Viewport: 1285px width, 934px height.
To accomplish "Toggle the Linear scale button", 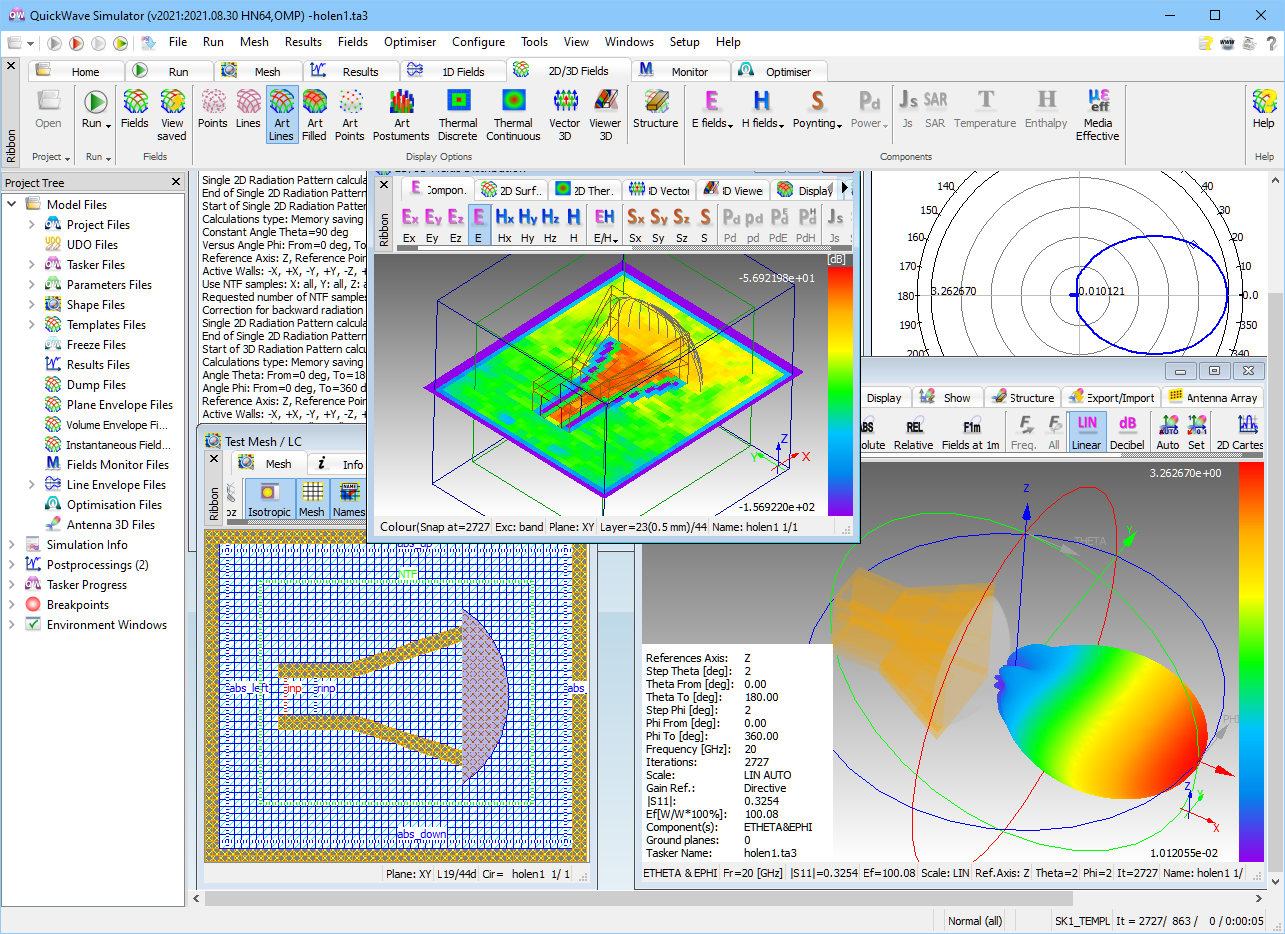I will pos(1086,432).
